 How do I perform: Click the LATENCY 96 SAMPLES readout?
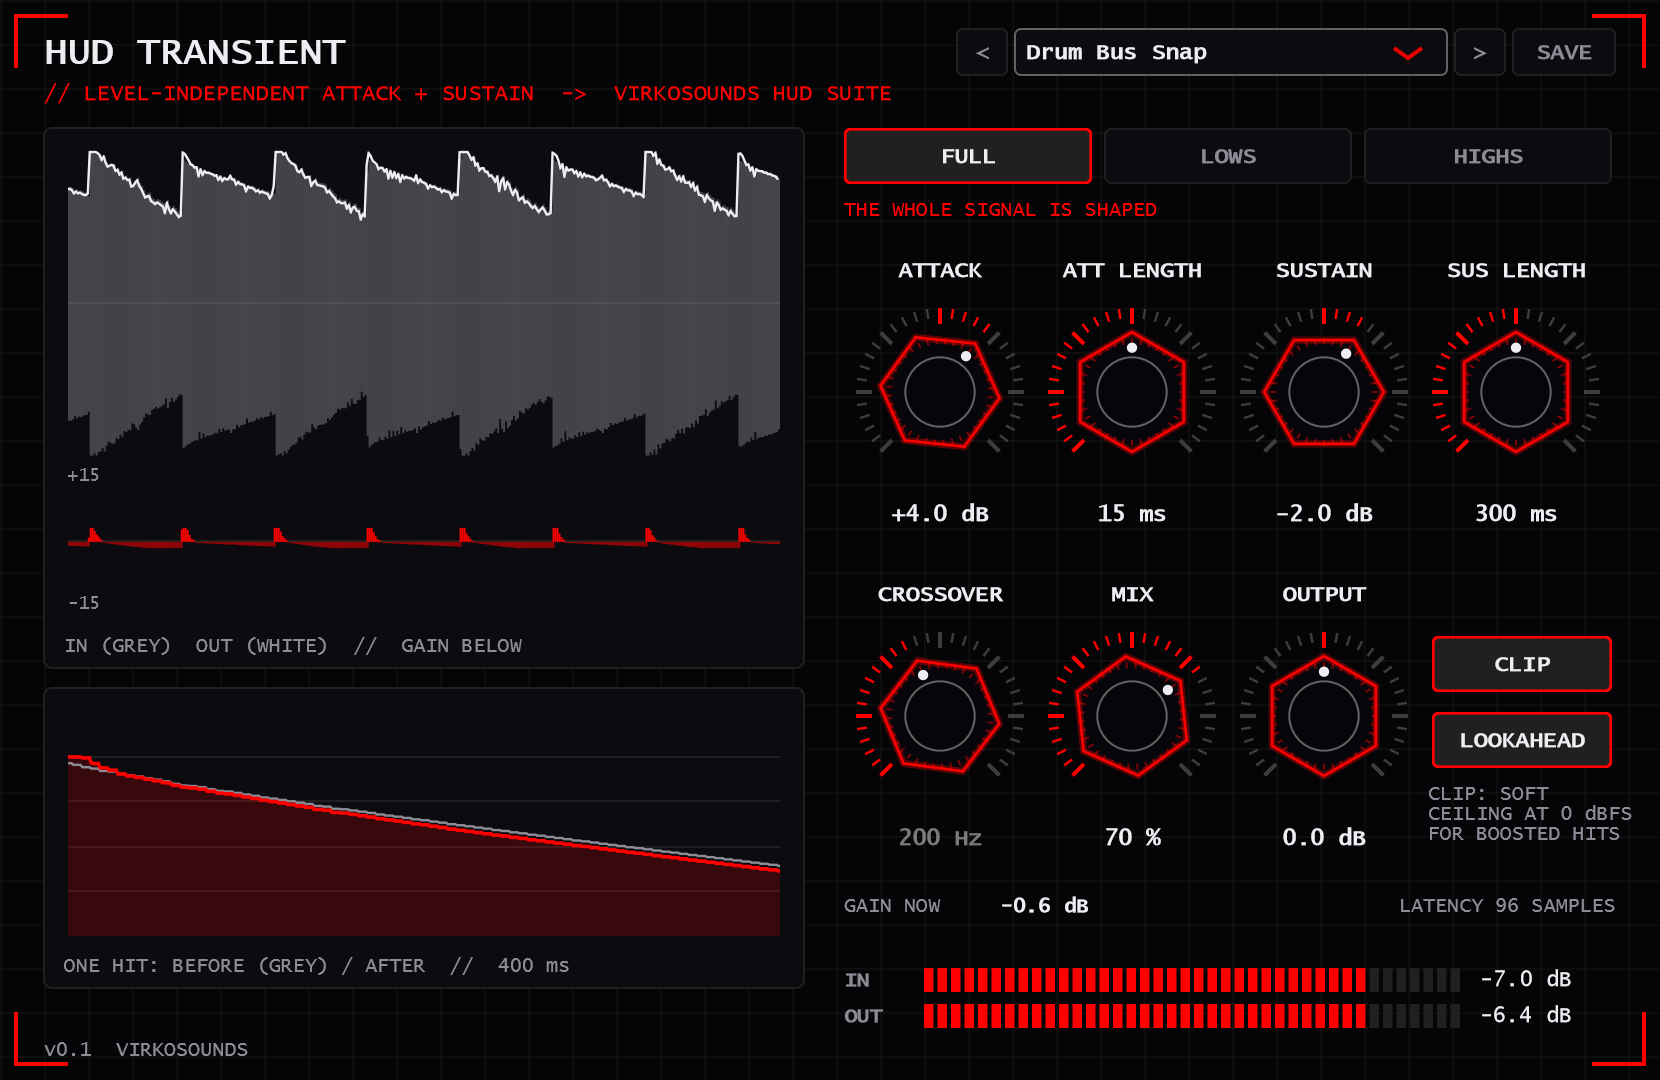1506,905
